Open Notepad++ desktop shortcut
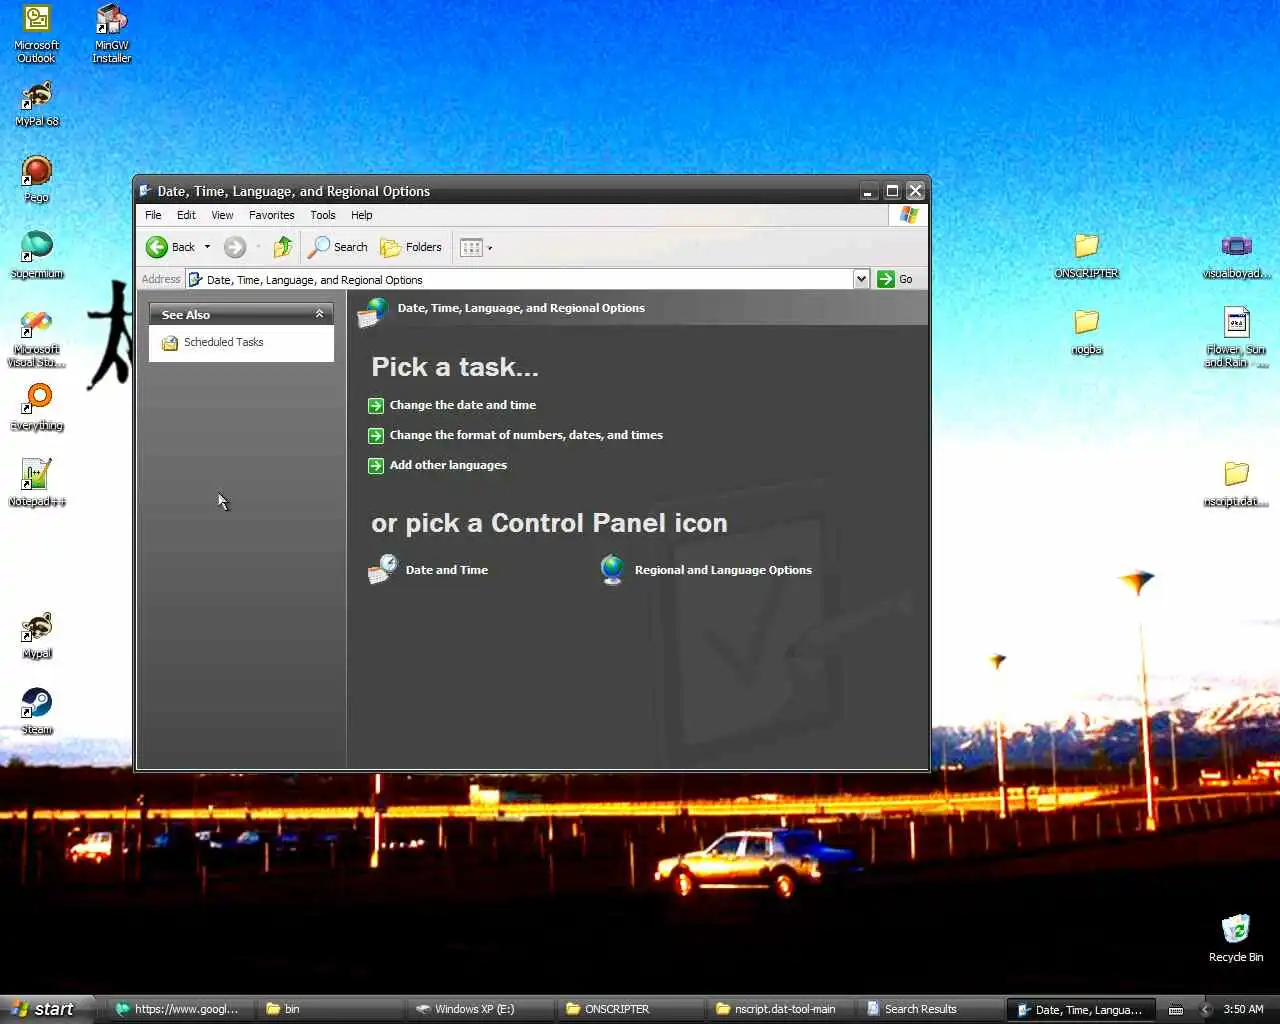Viewport: 1280px width, 1024px height. click(37, 483)
